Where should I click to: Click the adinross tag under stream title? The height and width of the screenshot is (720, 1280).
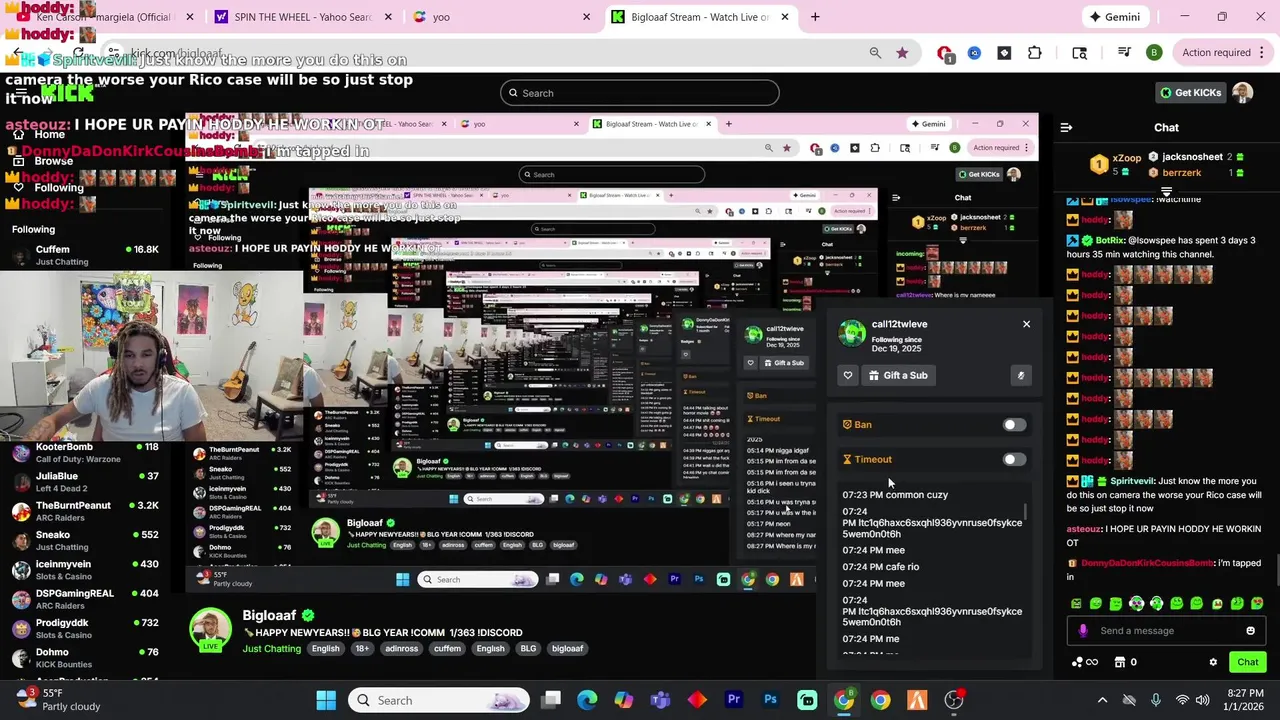pyautogui.click(x=402, y=649)
